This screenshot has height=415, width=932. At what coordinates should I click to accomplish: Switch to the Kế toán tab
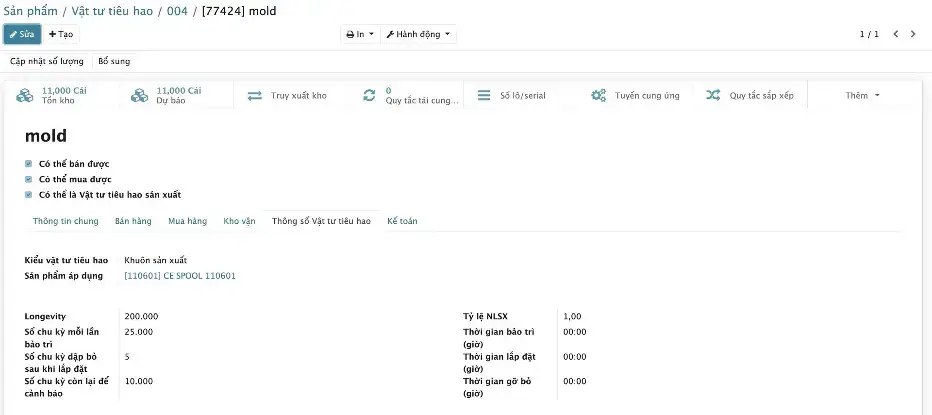point(402,221)
